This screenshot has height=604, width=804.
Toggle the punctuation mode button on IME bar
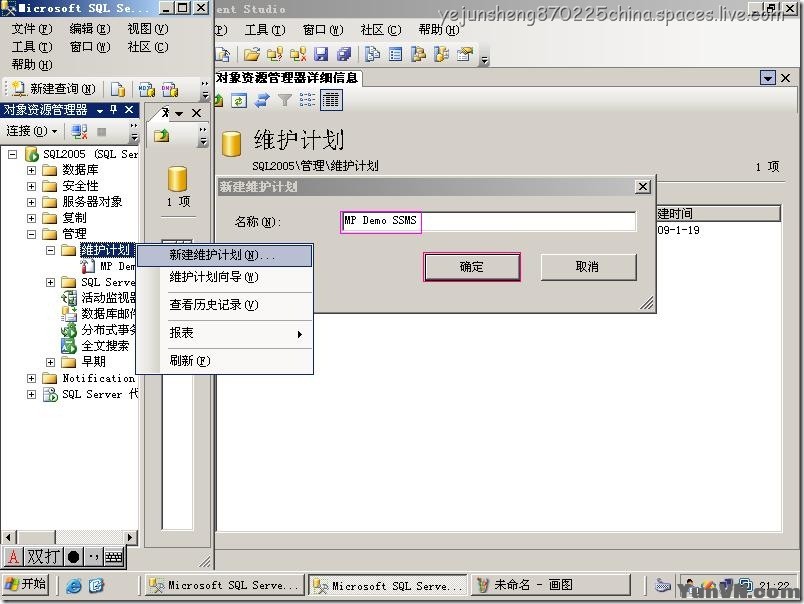coord(93,556)
